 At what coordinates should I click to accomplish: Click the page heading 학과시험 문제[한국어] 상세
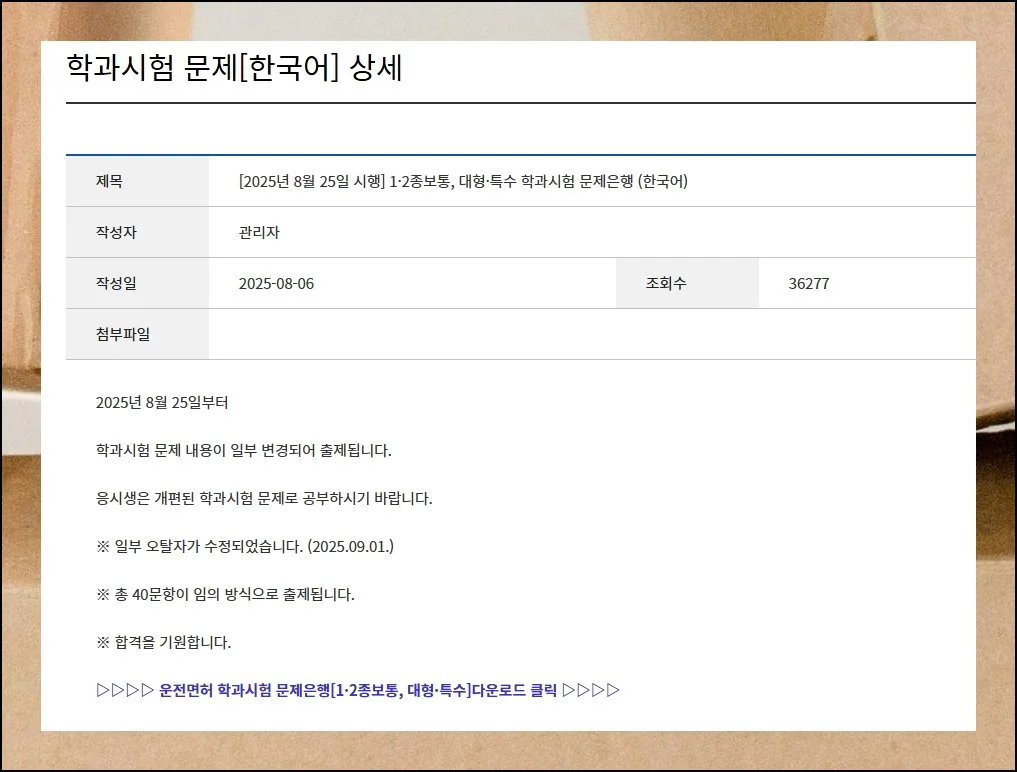pyautogui.click(x=234, y=68)
